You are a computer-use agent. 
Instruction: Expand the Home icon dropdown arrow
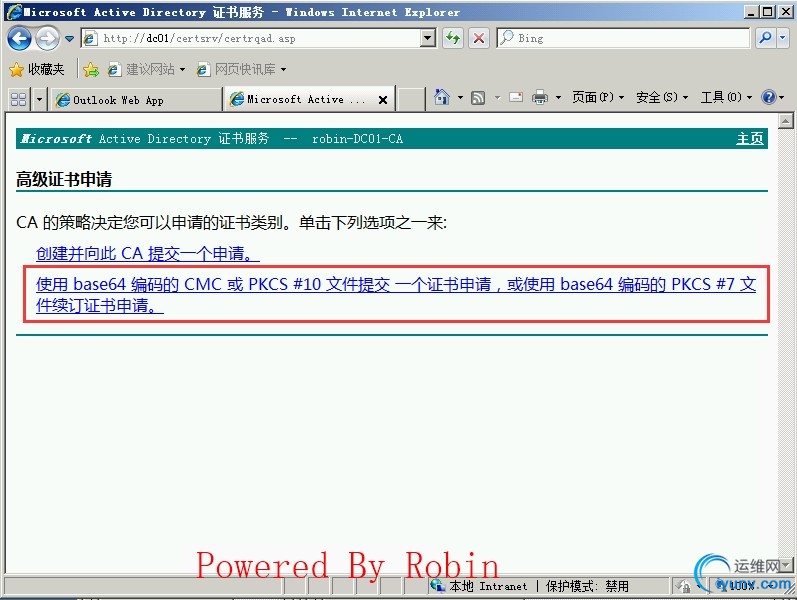coord(461,98)
